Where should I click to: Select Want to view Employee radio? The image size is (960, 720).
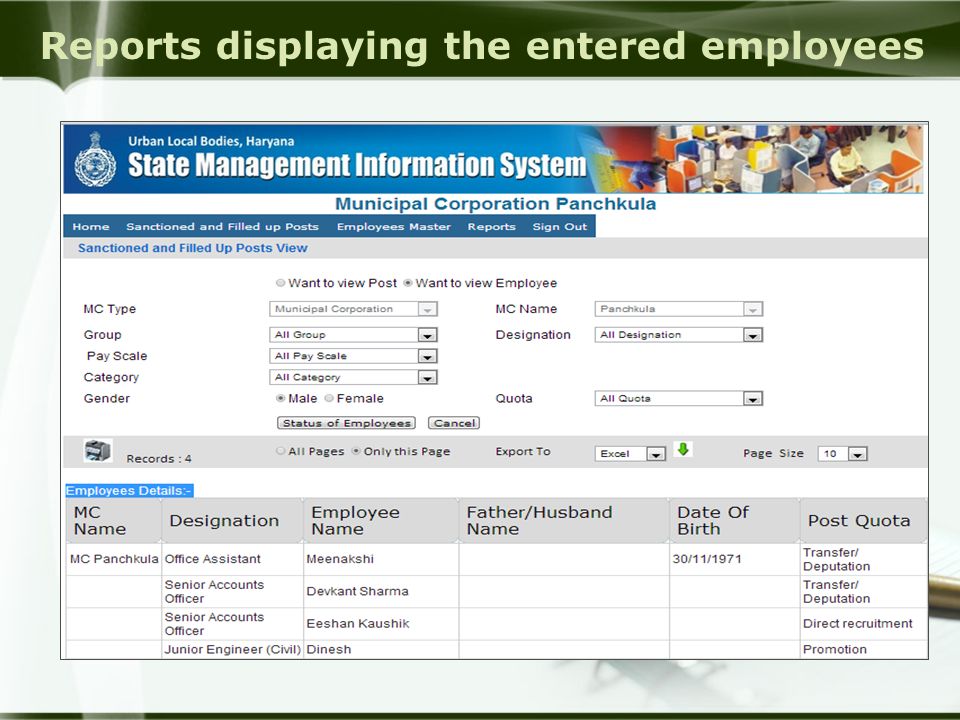pyautogui.click(x=408, y=283)
